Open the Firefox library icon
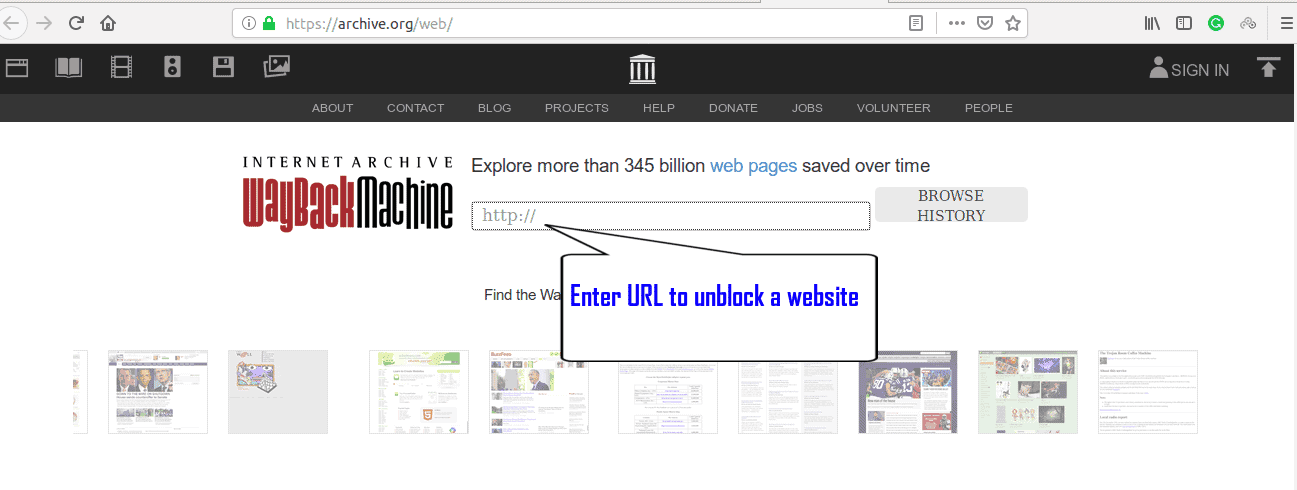This screenshot has width=1297, height=490. point(1152,23)
